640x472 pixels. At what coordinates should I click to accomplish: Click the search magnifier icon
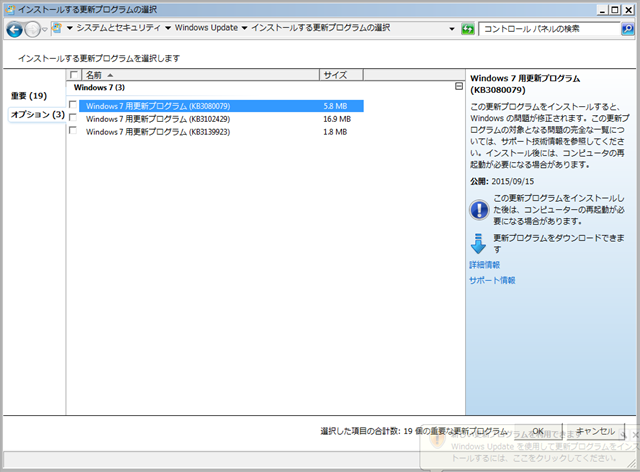[628, 29]
